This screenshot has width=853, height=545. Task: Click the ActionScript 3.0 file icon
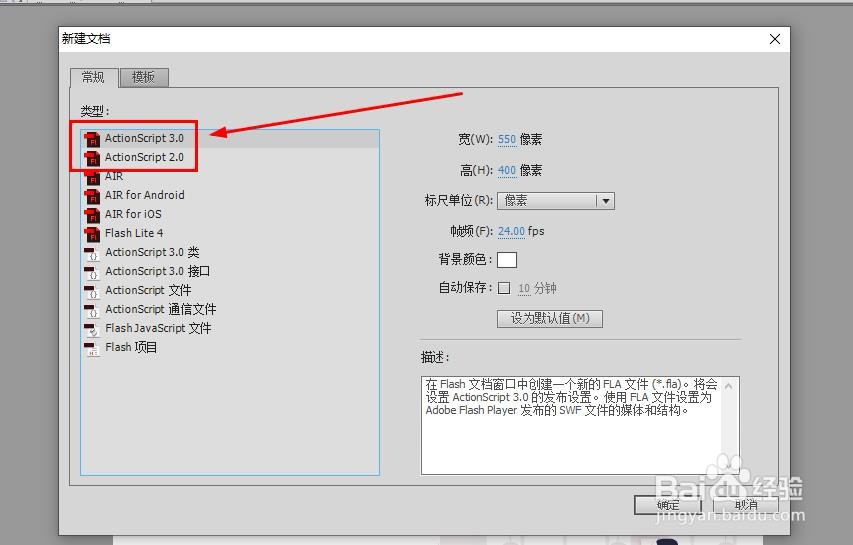click(92, 139)
